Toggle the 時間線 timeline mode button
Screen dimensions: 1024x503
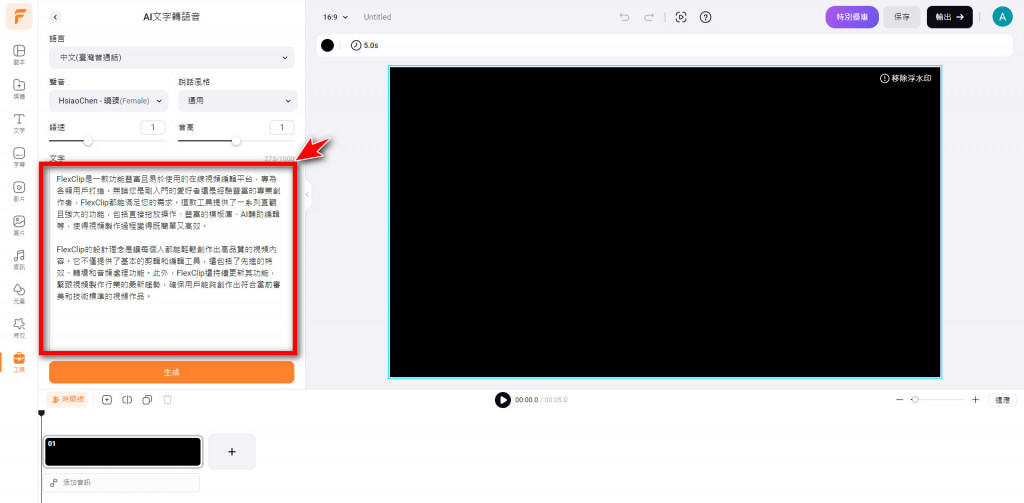[x=67, y=399]
